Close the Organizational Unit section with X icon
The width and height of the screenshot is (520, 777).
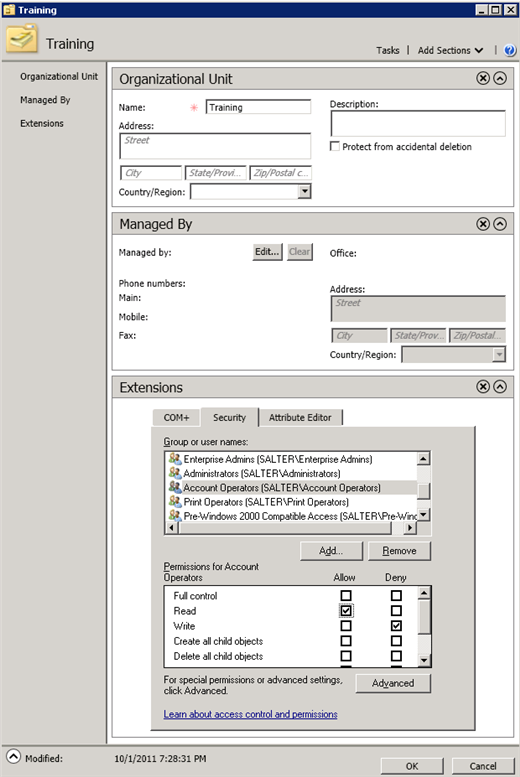point(483,78)
